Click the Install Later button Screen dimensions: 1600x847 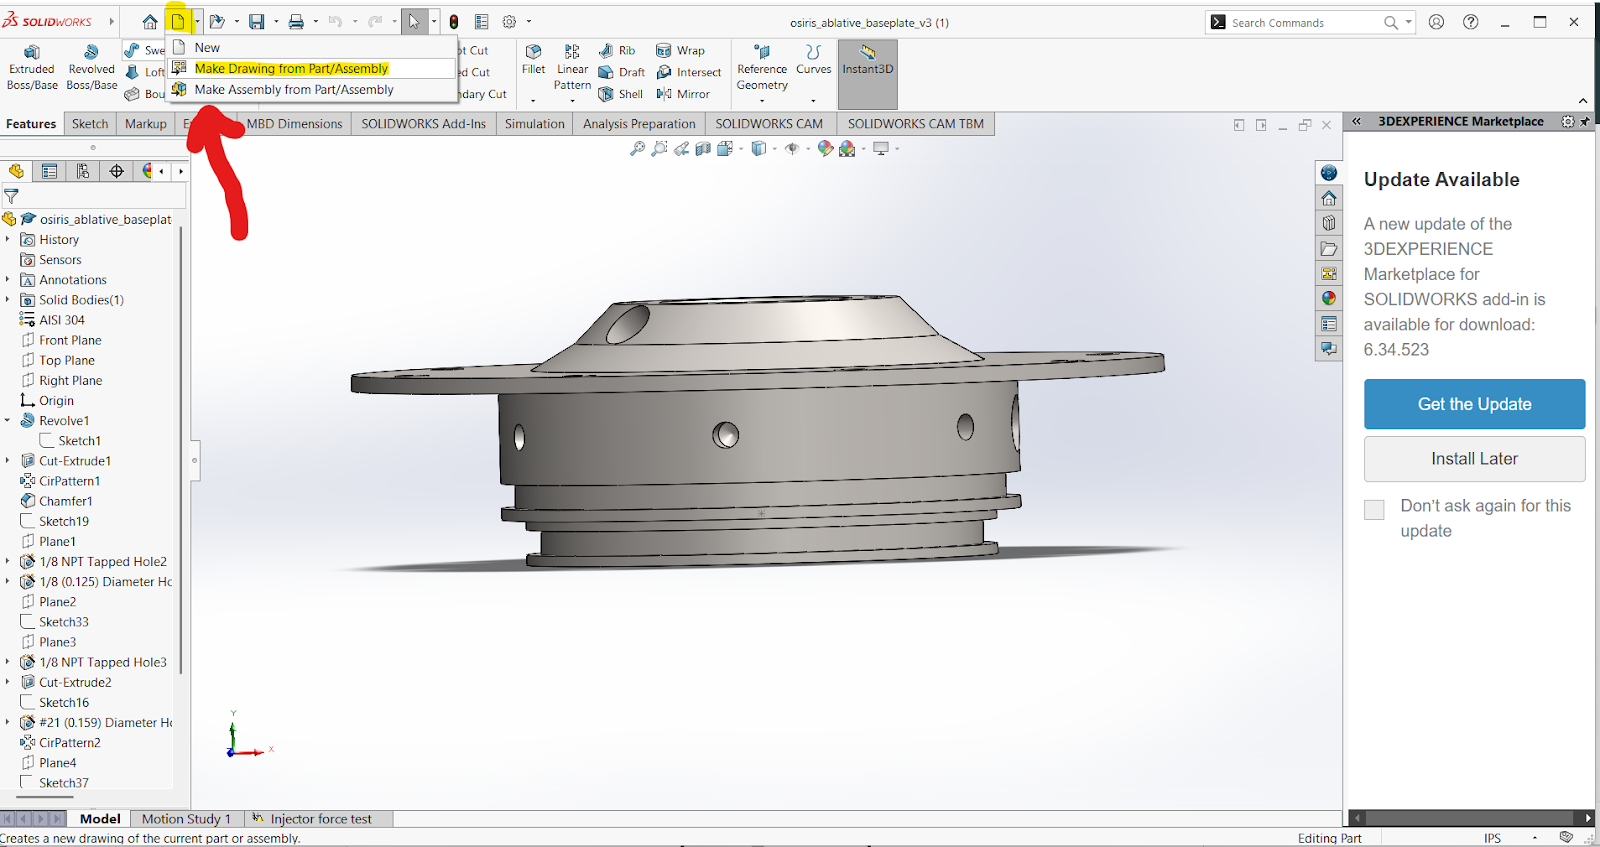tap(1474, 459)
